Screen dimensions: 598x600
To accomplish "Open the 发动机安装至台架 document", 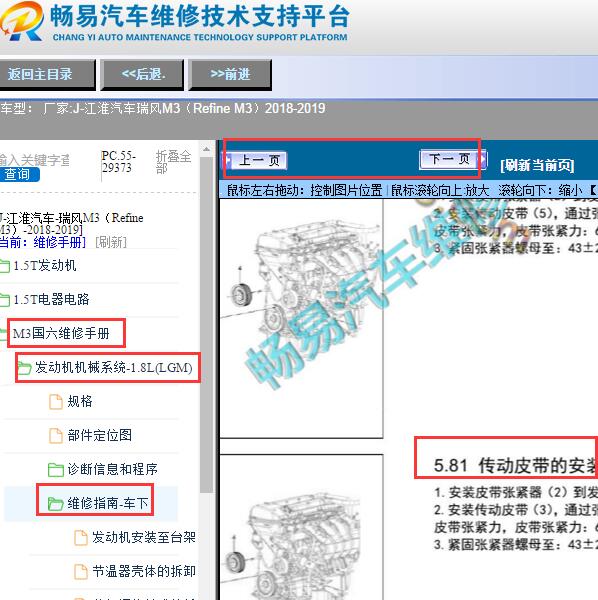I will 144,537.
